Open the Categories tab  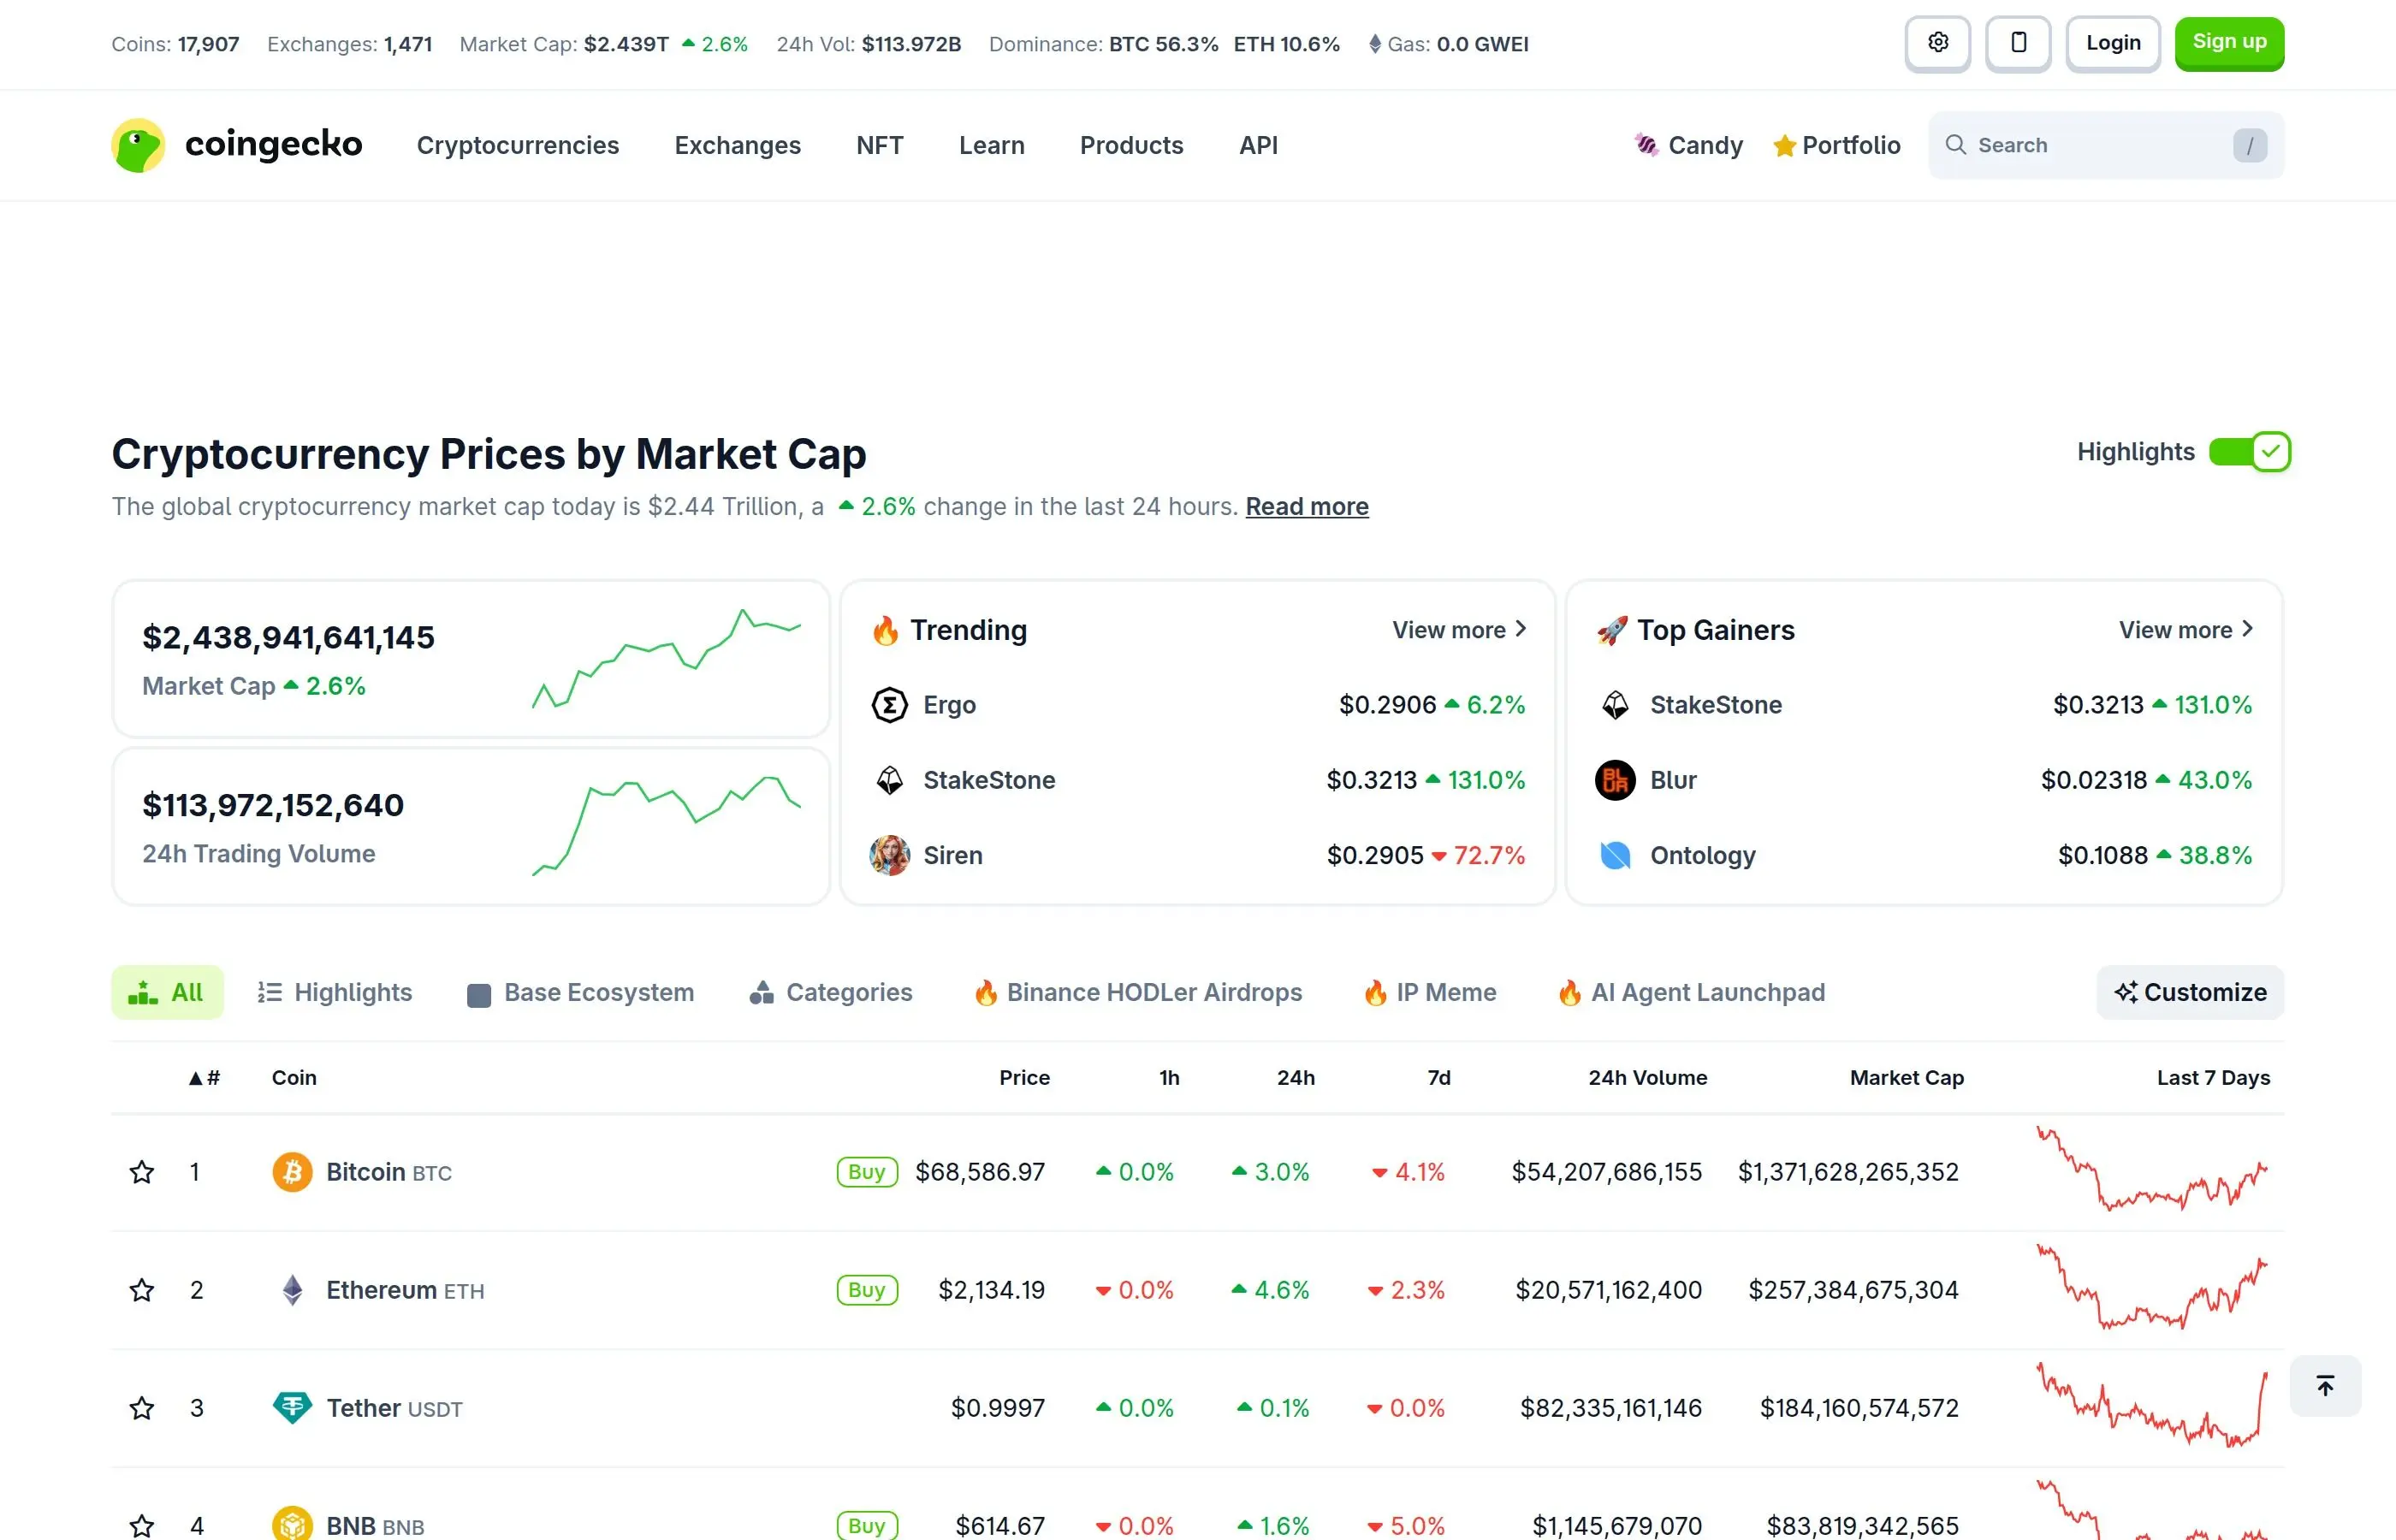[831, 992]
